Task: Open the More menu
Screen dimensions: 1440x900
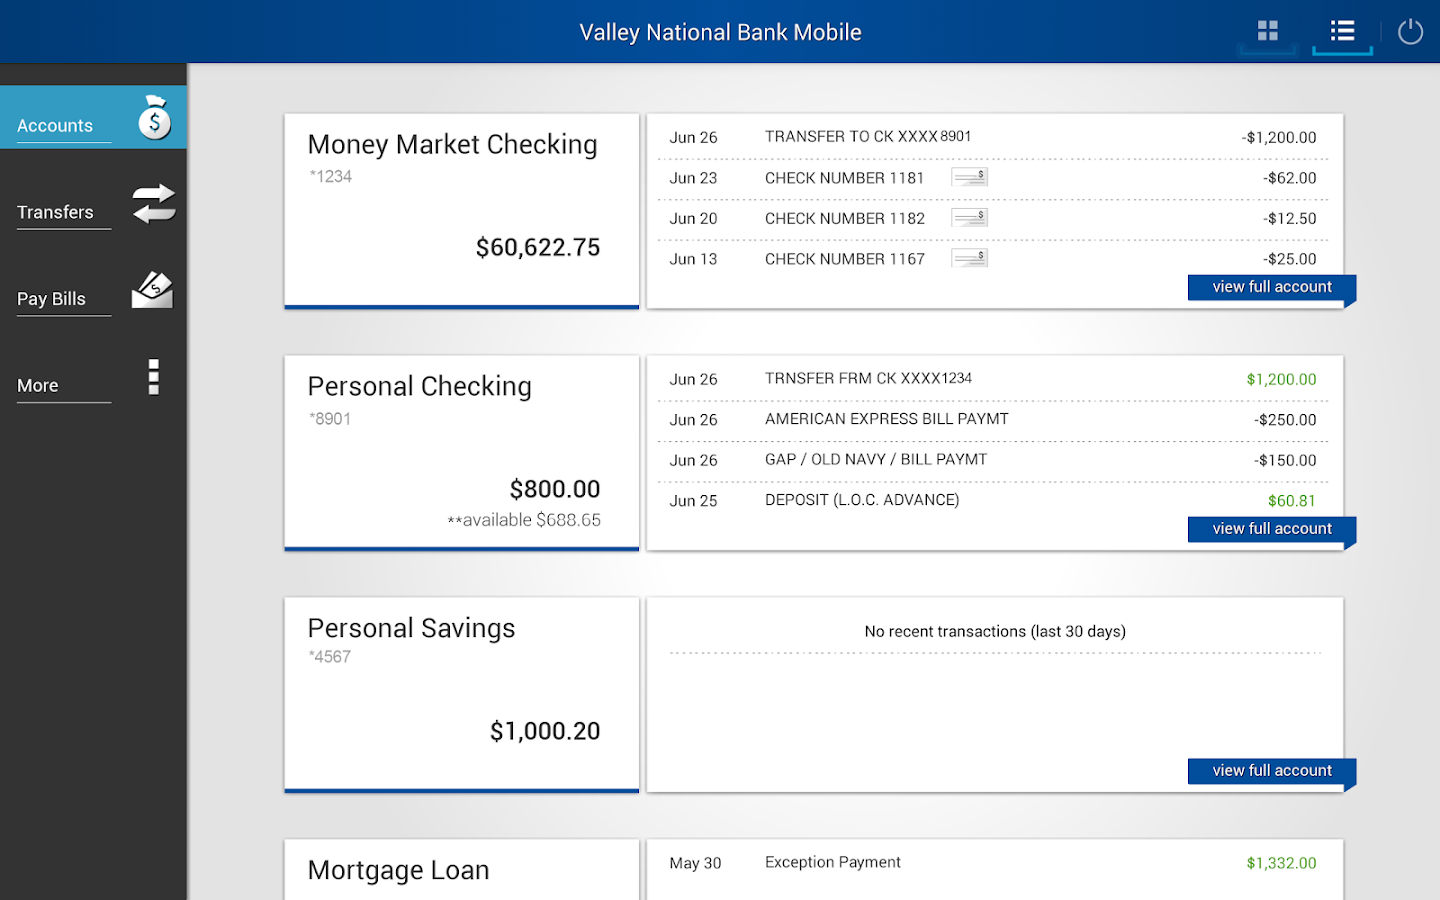Action: tap(37, 385)
